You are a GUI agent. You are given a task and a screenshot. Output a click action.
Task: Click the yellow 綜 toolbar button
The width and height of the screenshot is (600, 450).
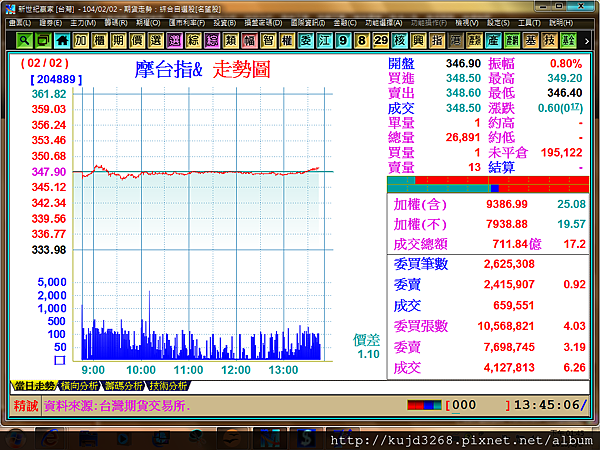tap(193, 40)
